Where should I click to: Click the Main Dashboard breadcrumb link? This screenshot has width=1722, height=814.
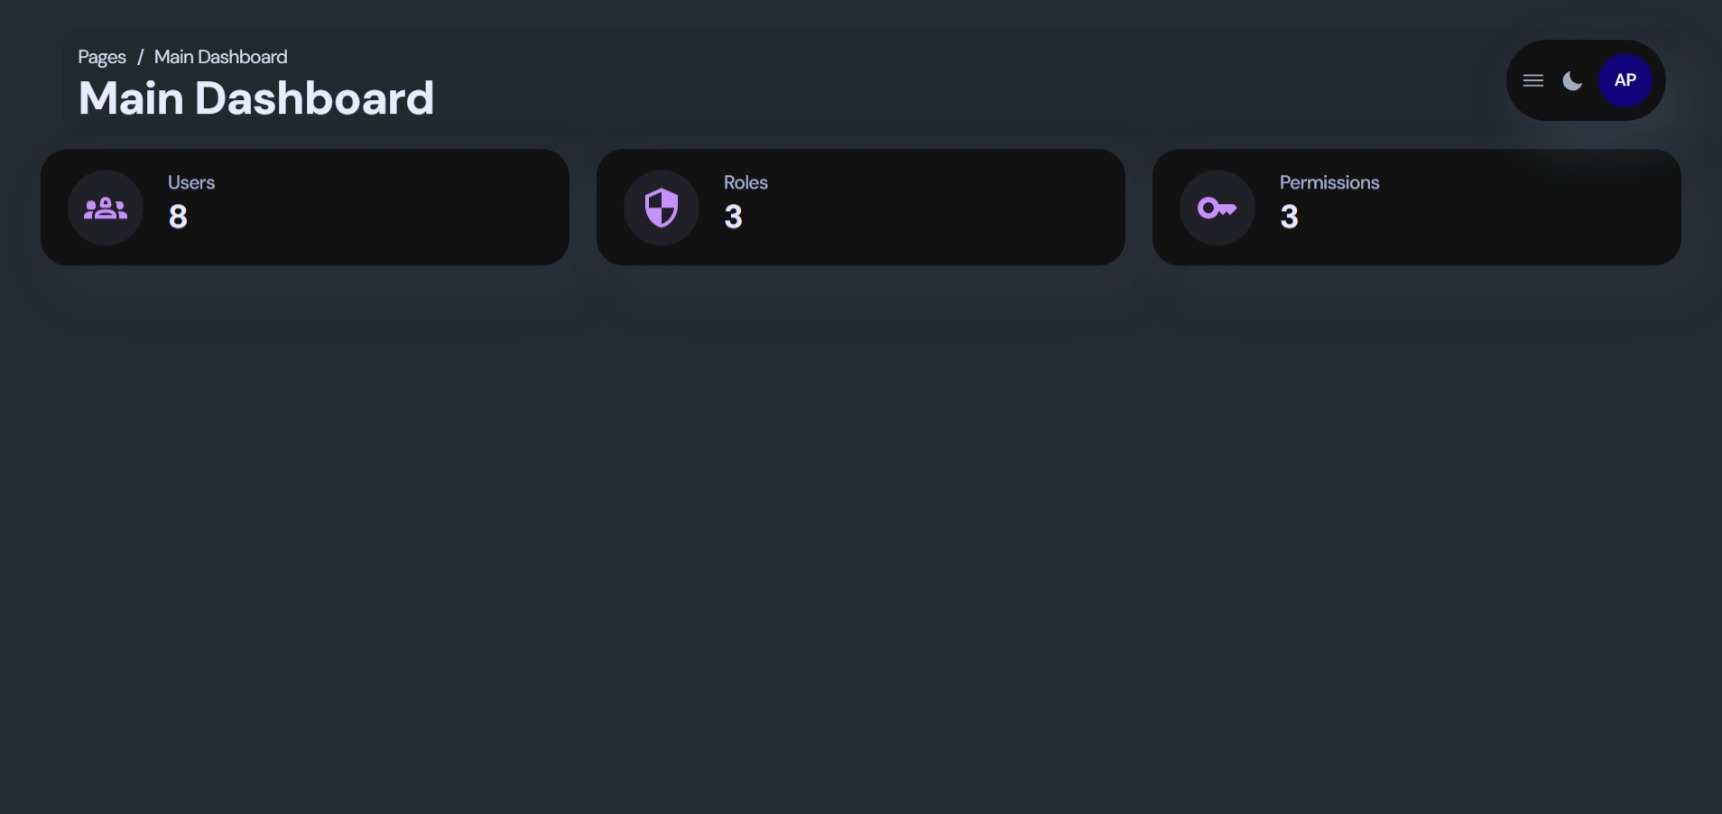point(220,57)
